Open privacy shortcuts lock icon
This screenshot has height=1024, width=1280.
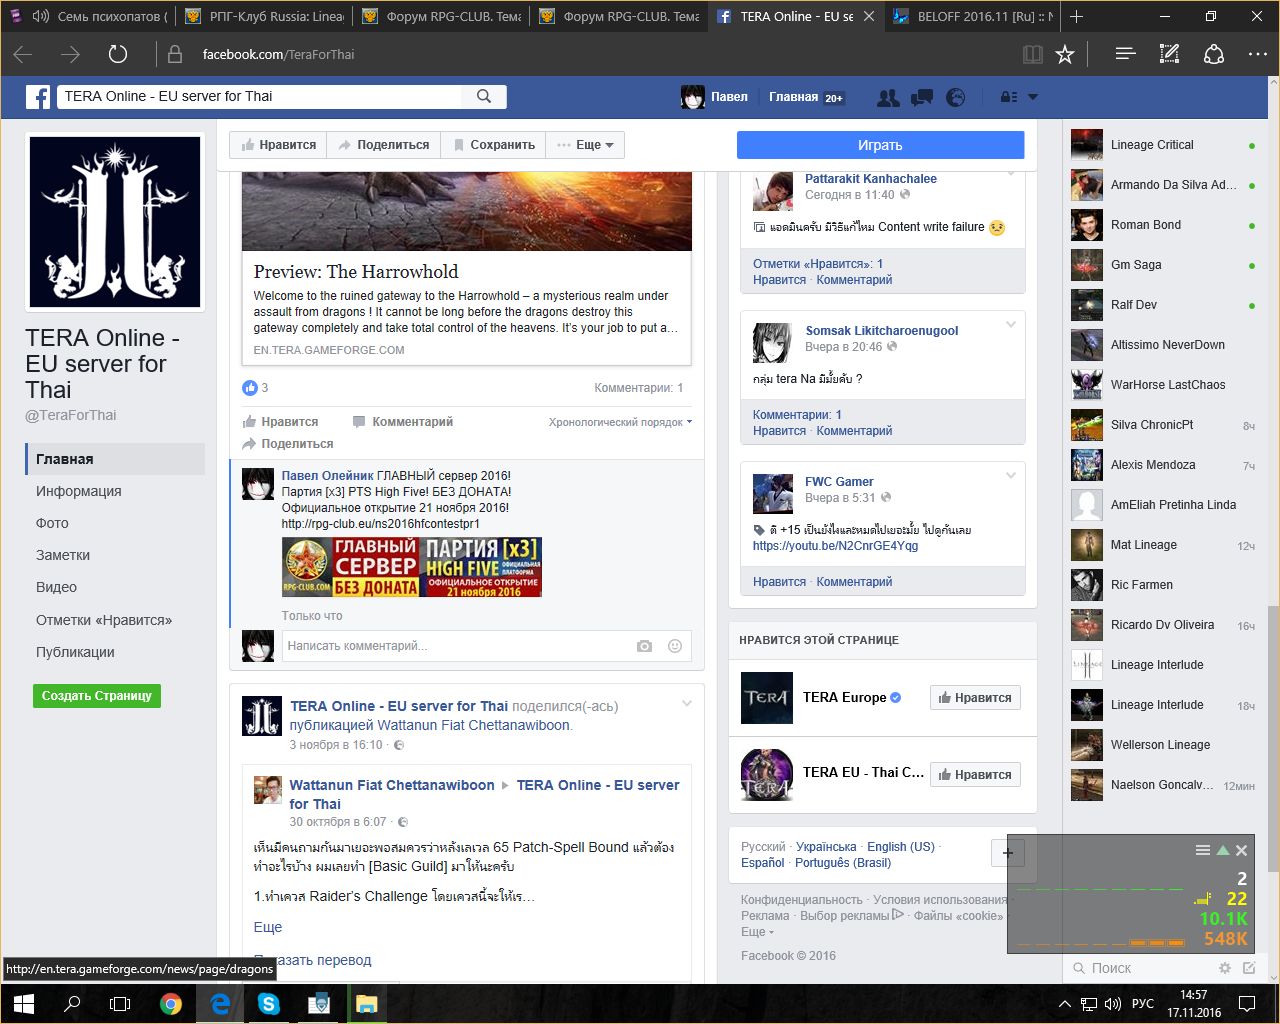[1009, 97]
